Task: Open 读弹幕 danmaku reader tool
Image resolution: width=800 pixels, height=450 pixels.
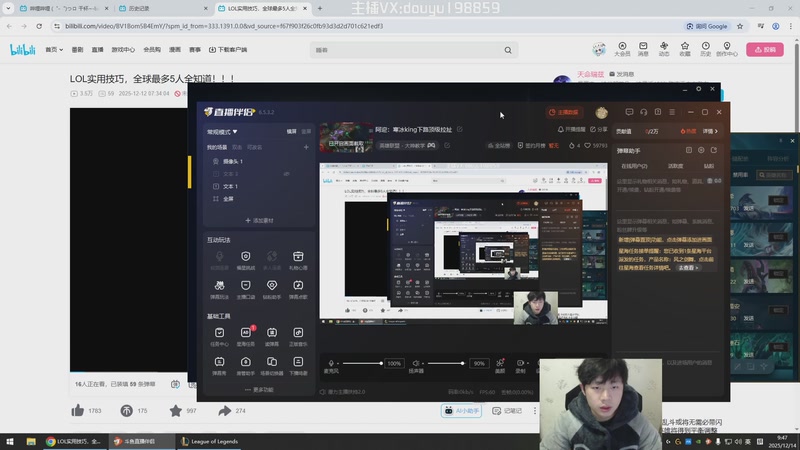Action: click(272, 336)
